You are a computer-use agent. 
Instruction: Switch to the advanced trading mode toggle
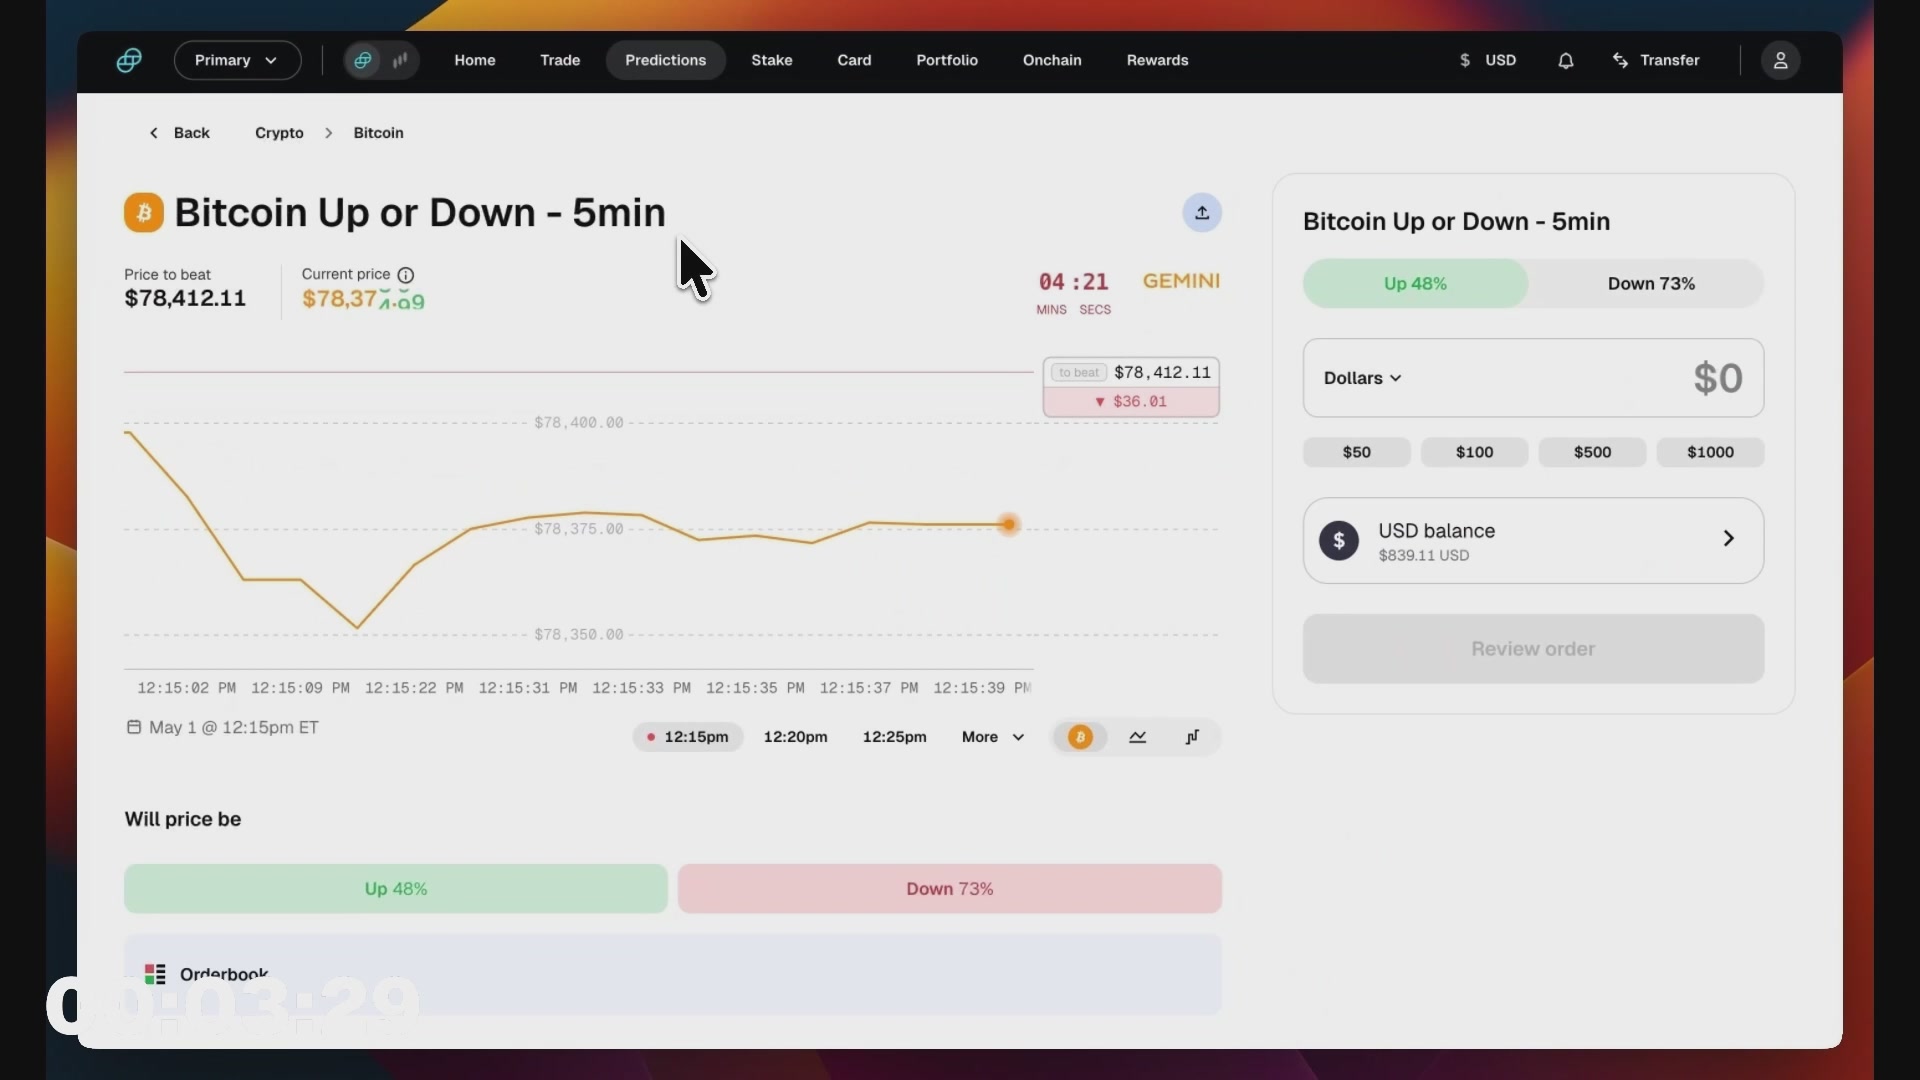[x=400, y=61]
